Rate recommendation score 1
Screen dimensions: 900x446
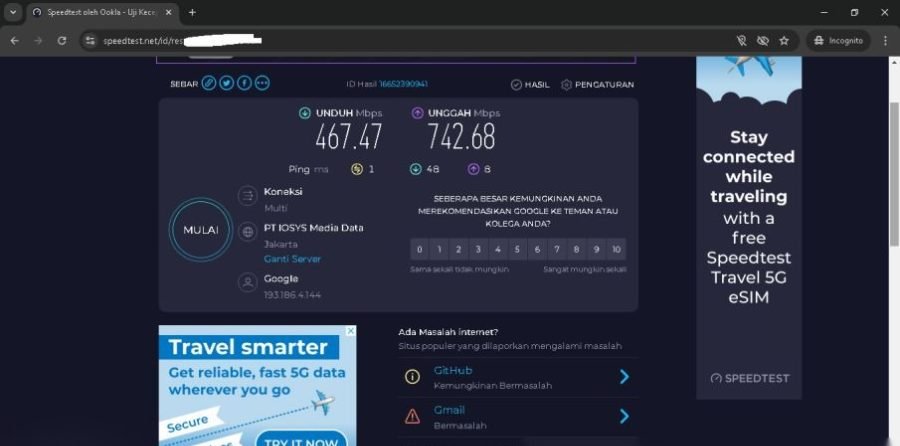pos(439,249)
